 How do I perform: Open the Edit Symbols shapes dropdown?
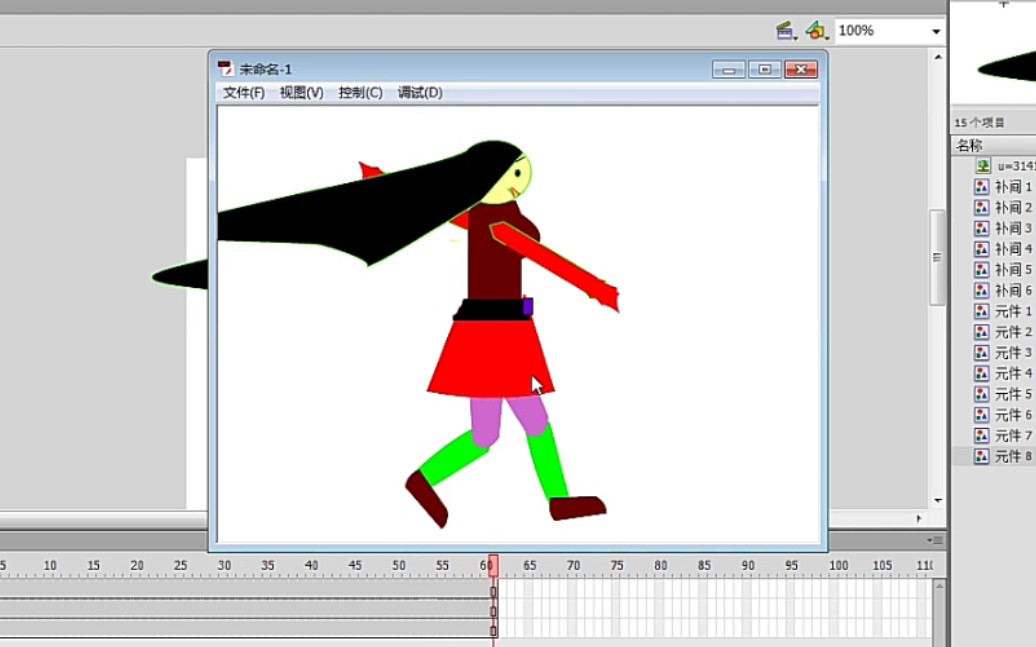816,31
